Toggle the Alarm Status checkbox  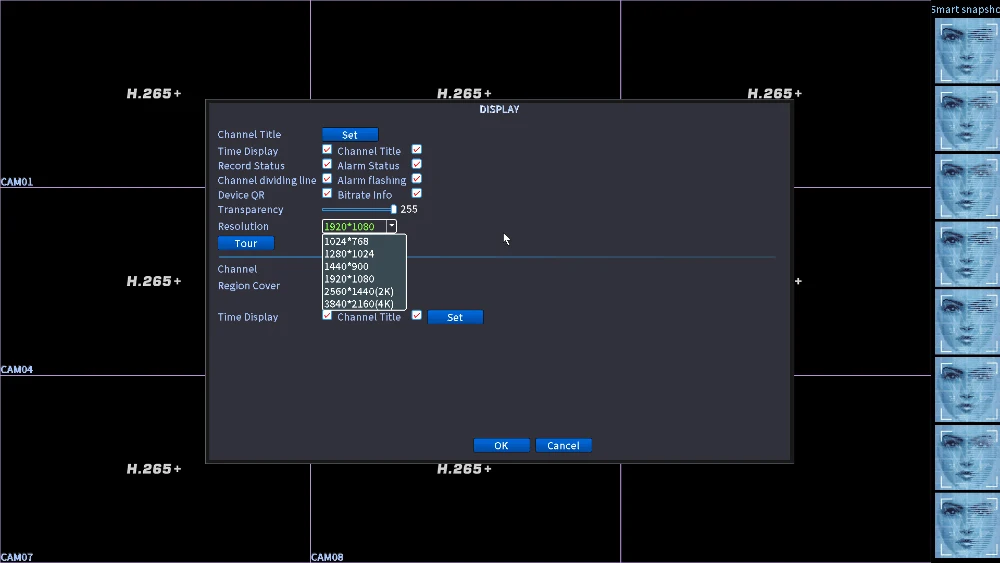pyautogui.click(x=416, y=164)
